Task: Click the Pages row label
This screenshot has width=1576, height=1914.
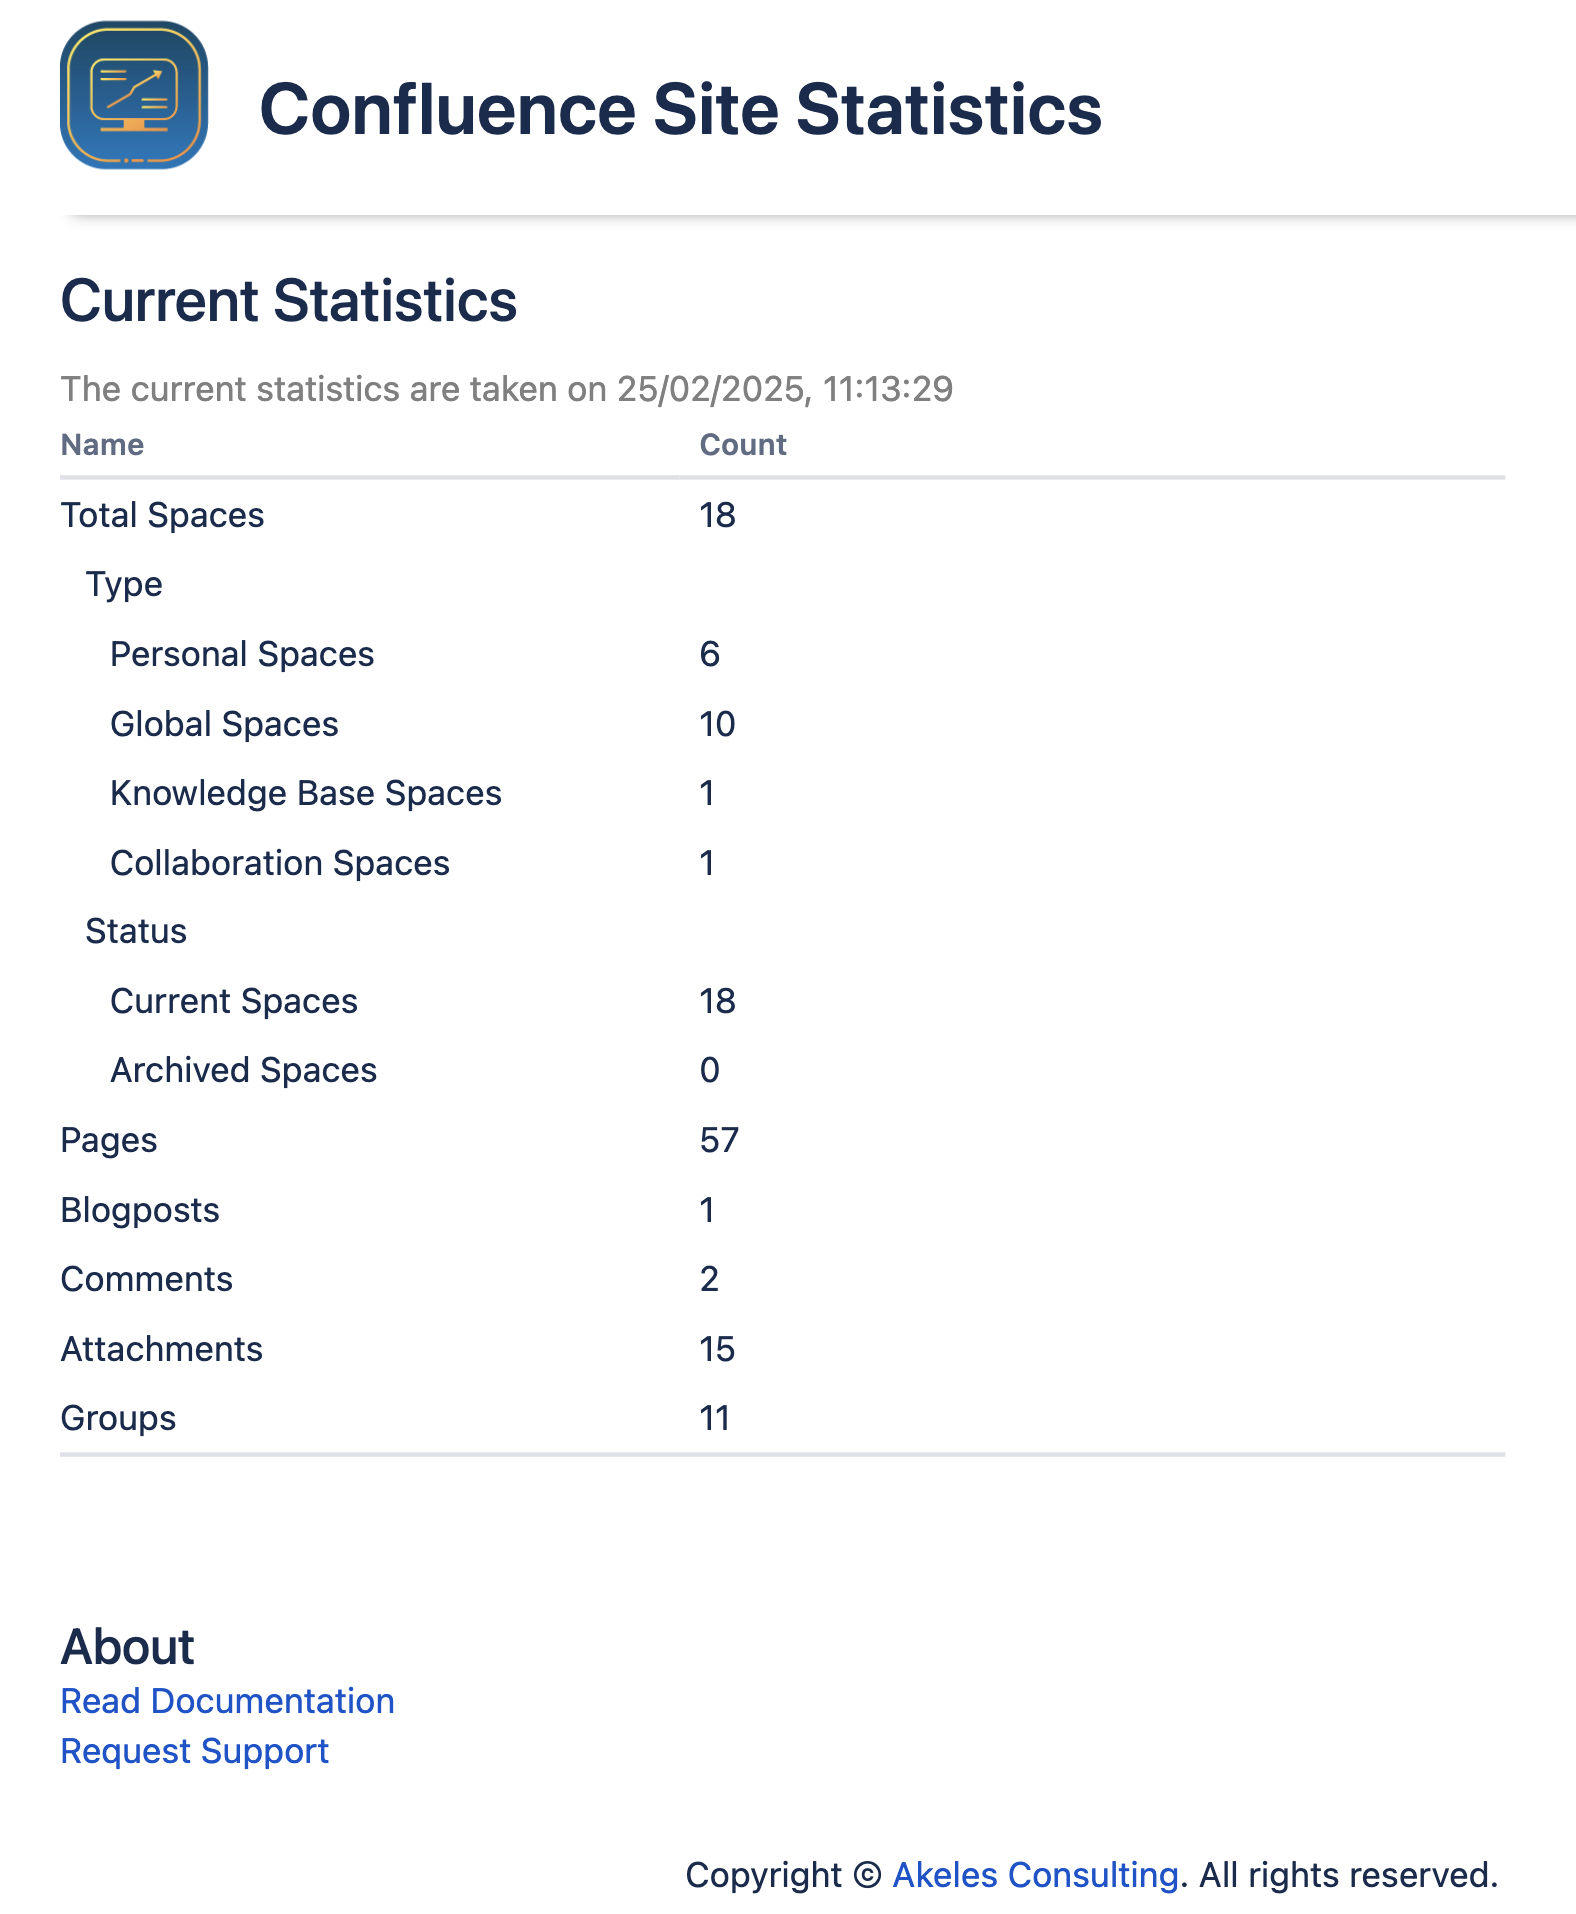Action: point(109,1140)
